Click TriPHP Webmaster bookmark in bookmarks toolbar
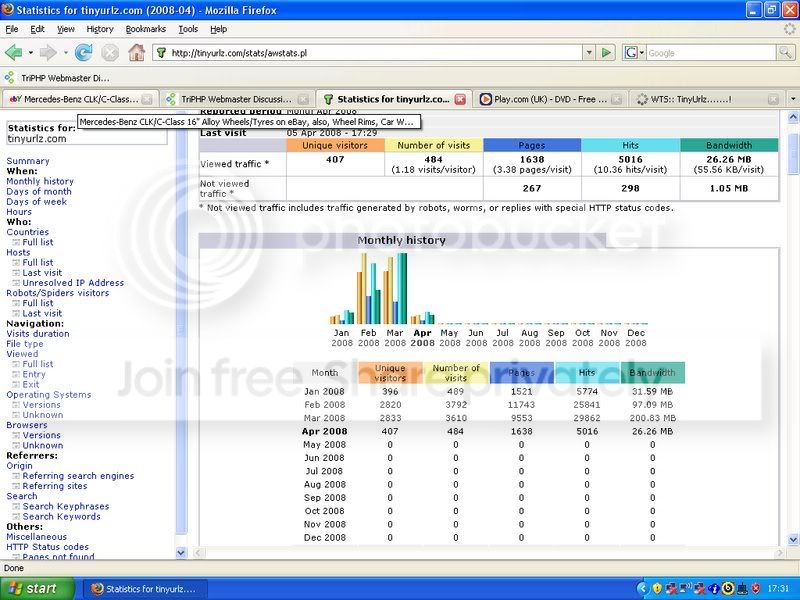Image resolution: width=800 pixels, height=600 pixels. tap(57, 78)
